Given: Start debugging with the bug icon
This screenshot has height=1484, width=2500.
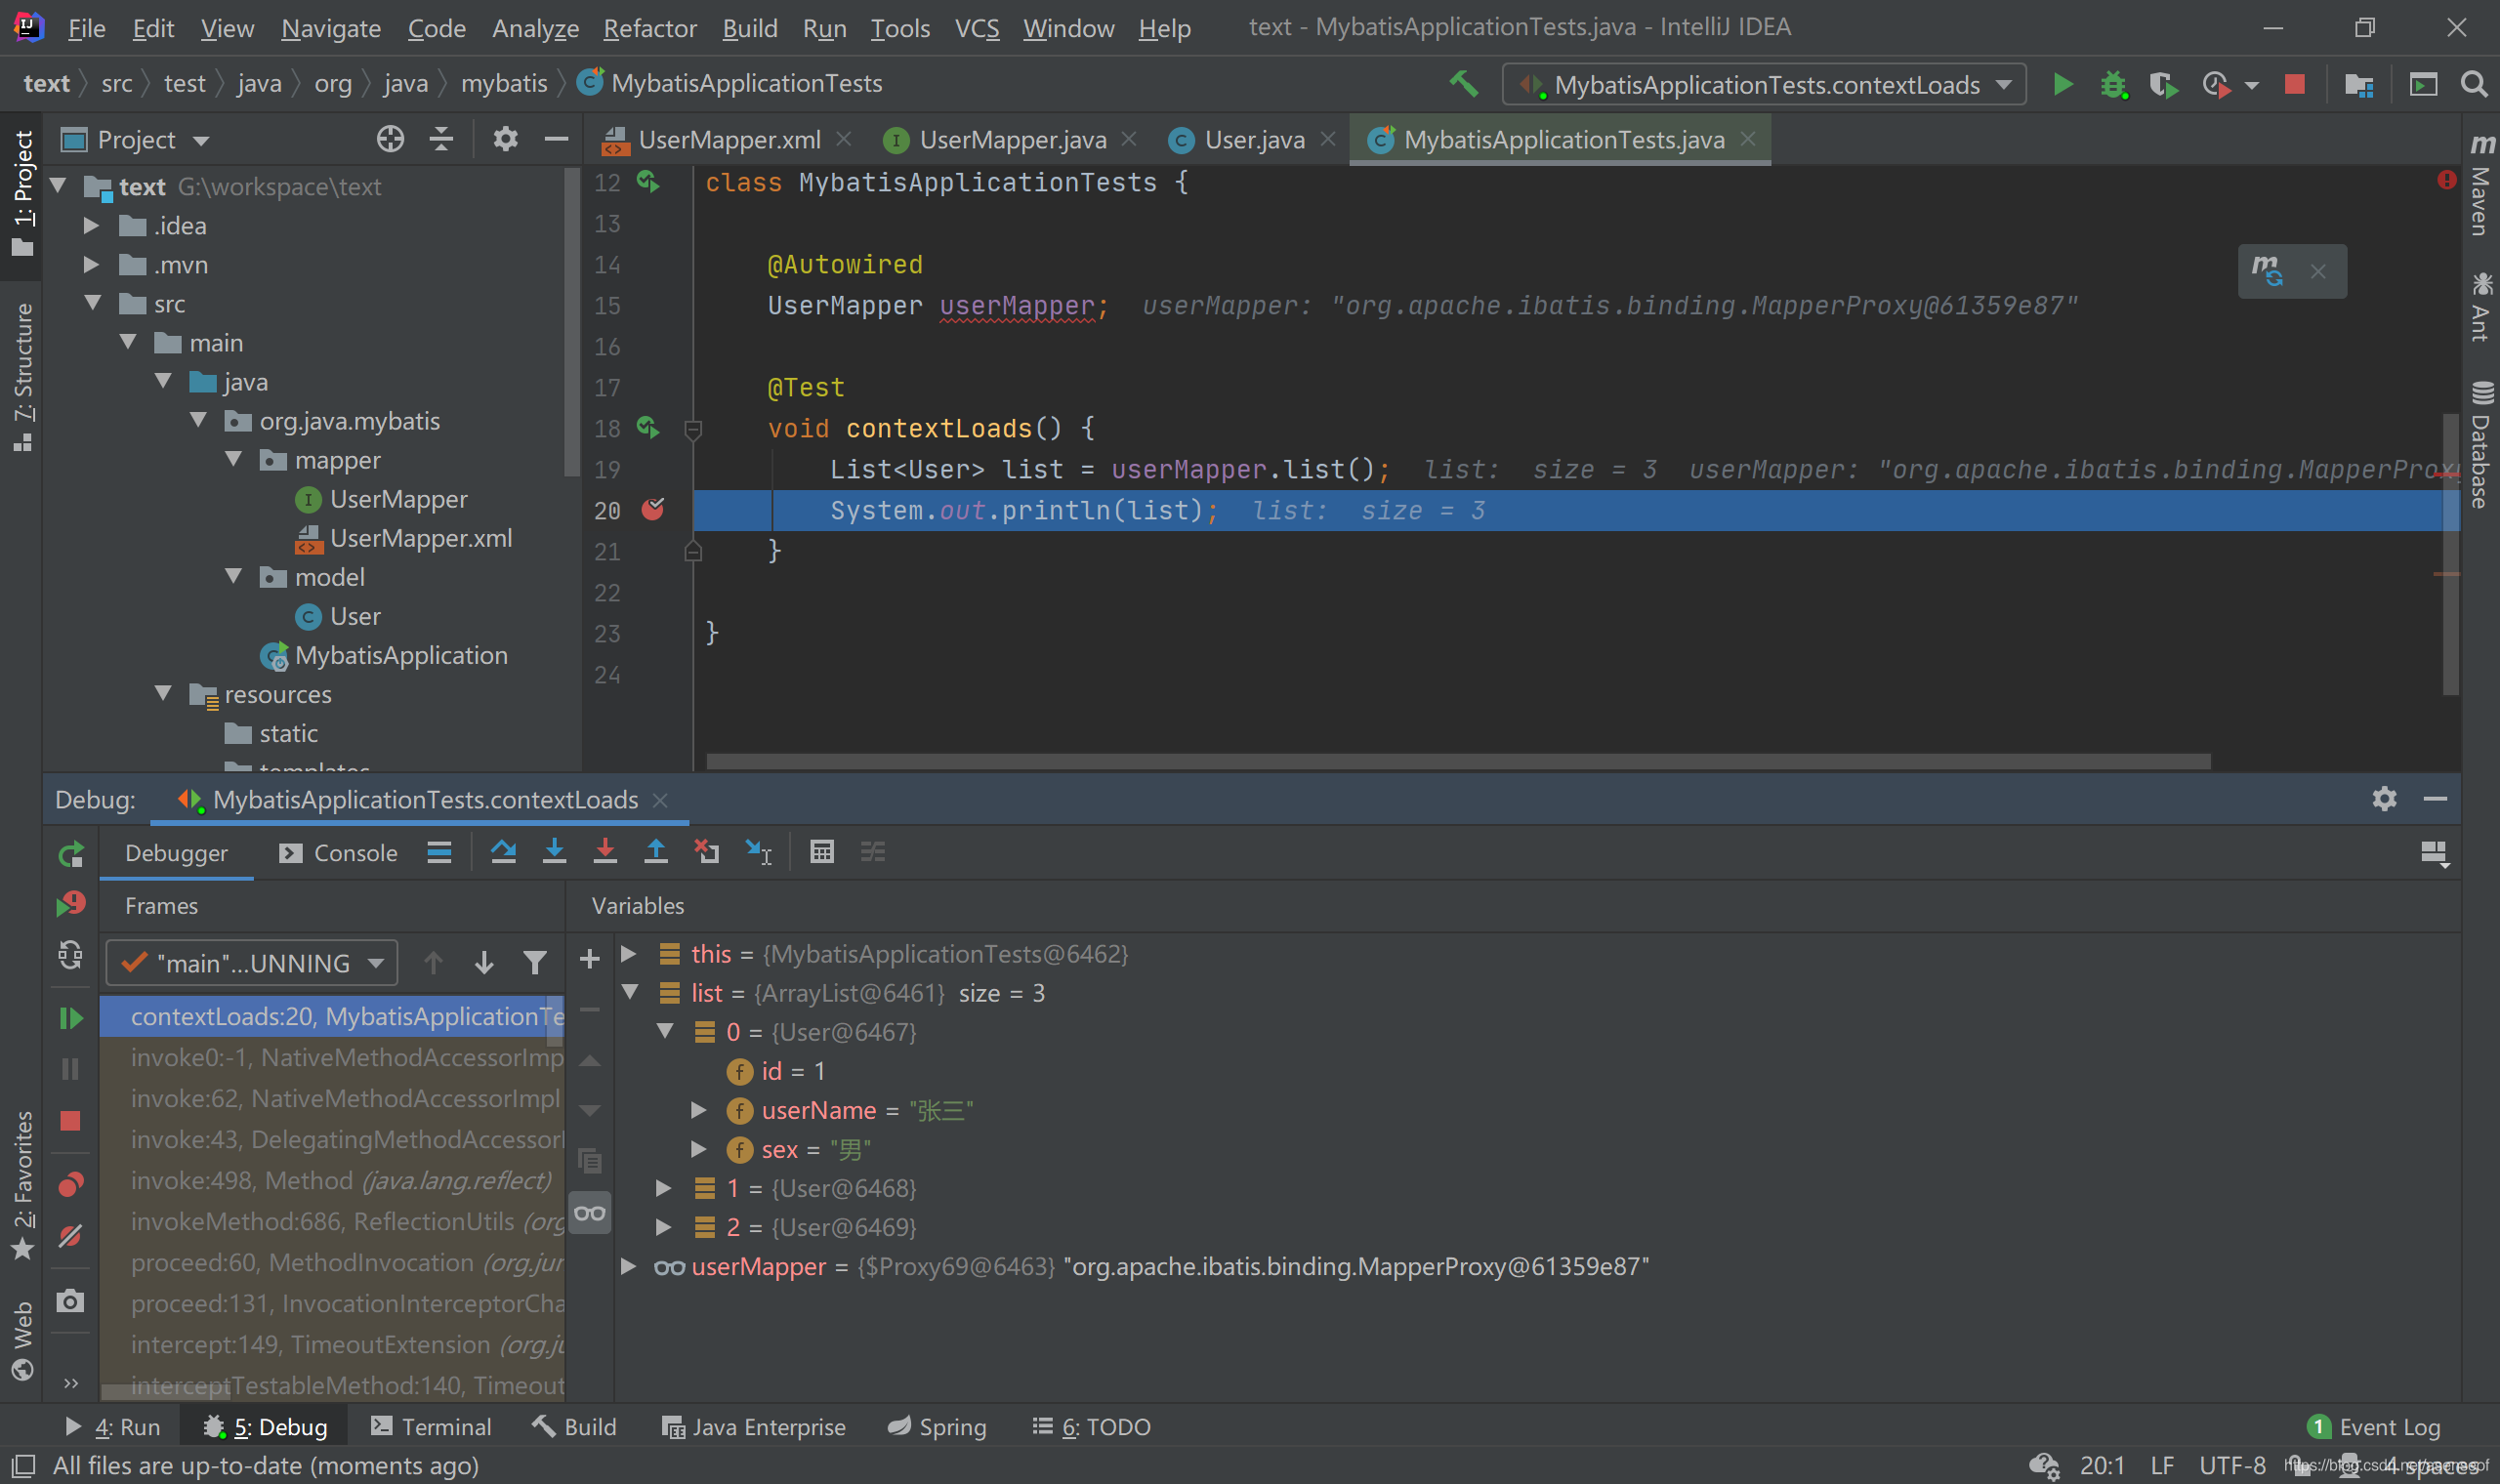Looking at the screenshot, I should 2113,84.
